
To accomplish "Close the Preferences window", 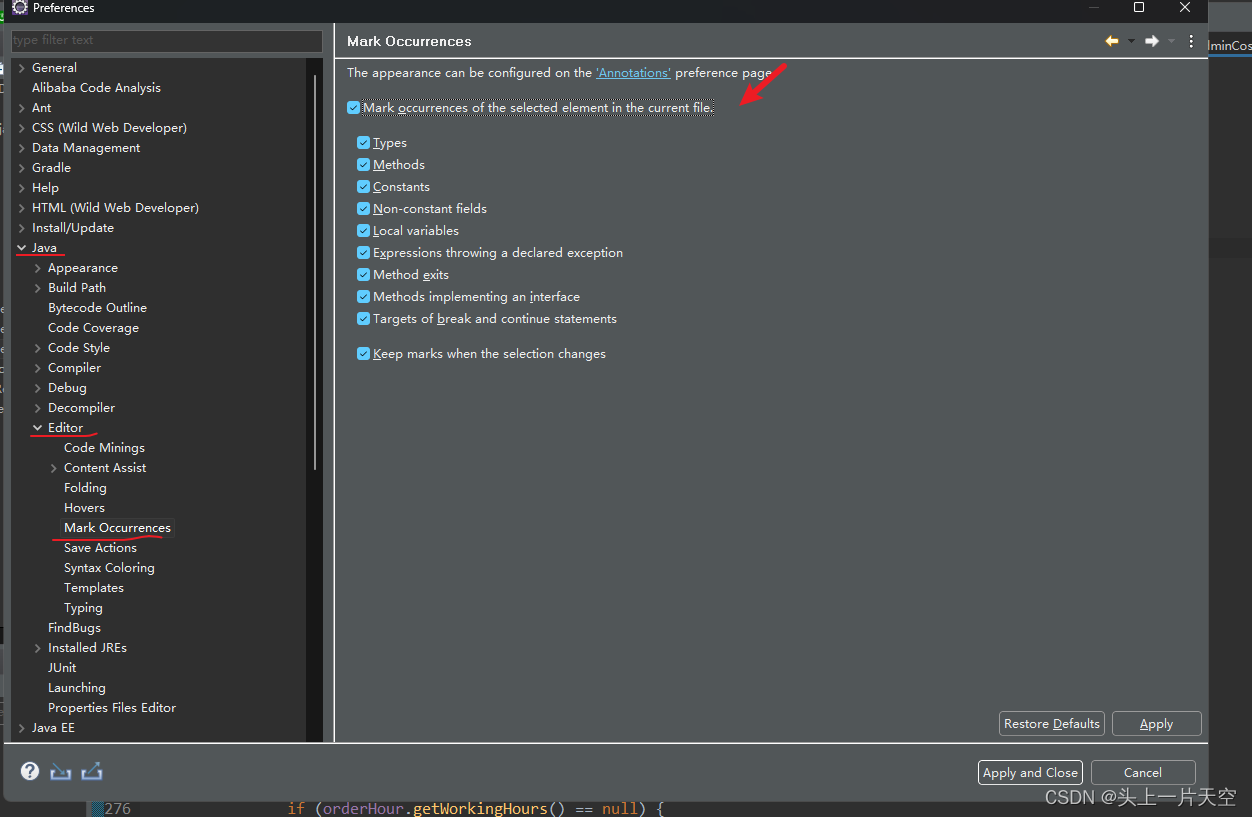I will point(1185,8).
